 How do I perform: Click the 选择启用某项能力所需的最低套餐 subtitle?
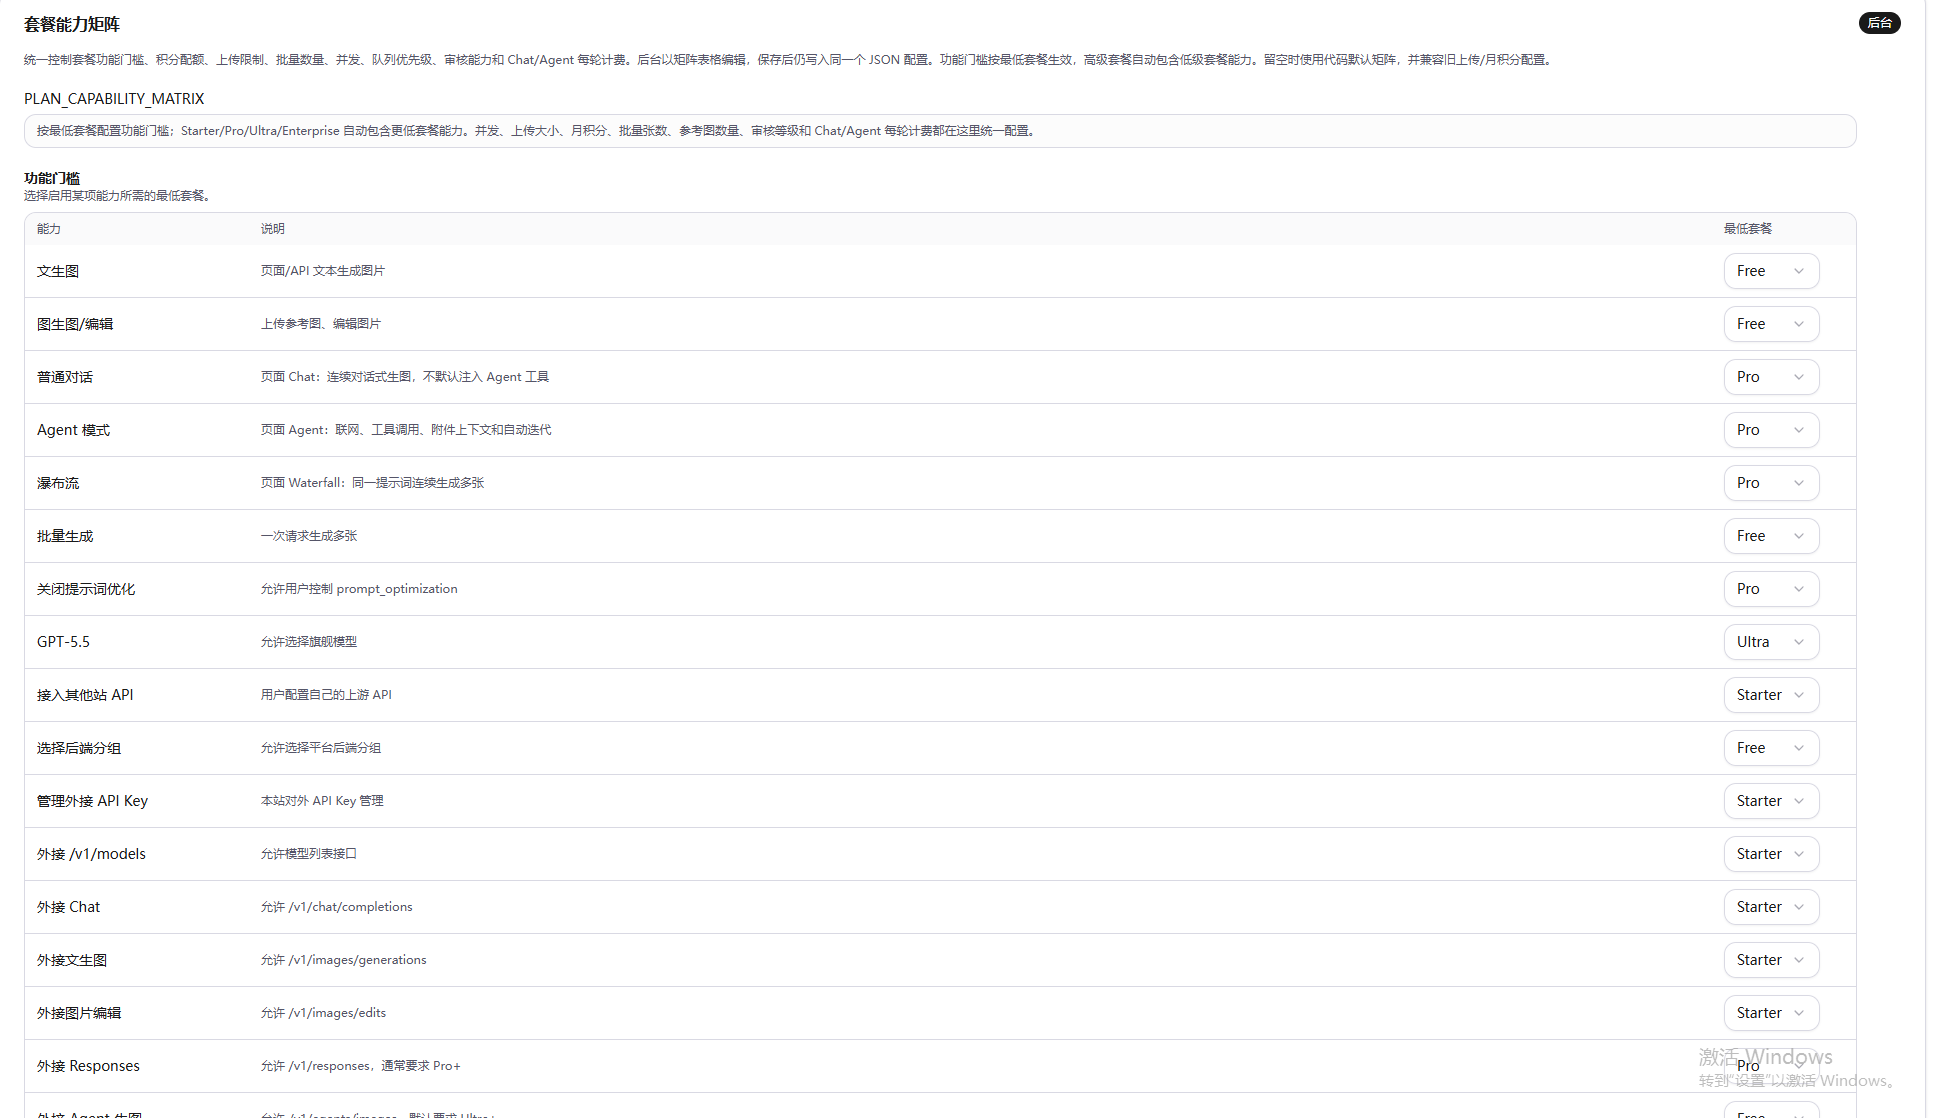[x=117, y=196]
